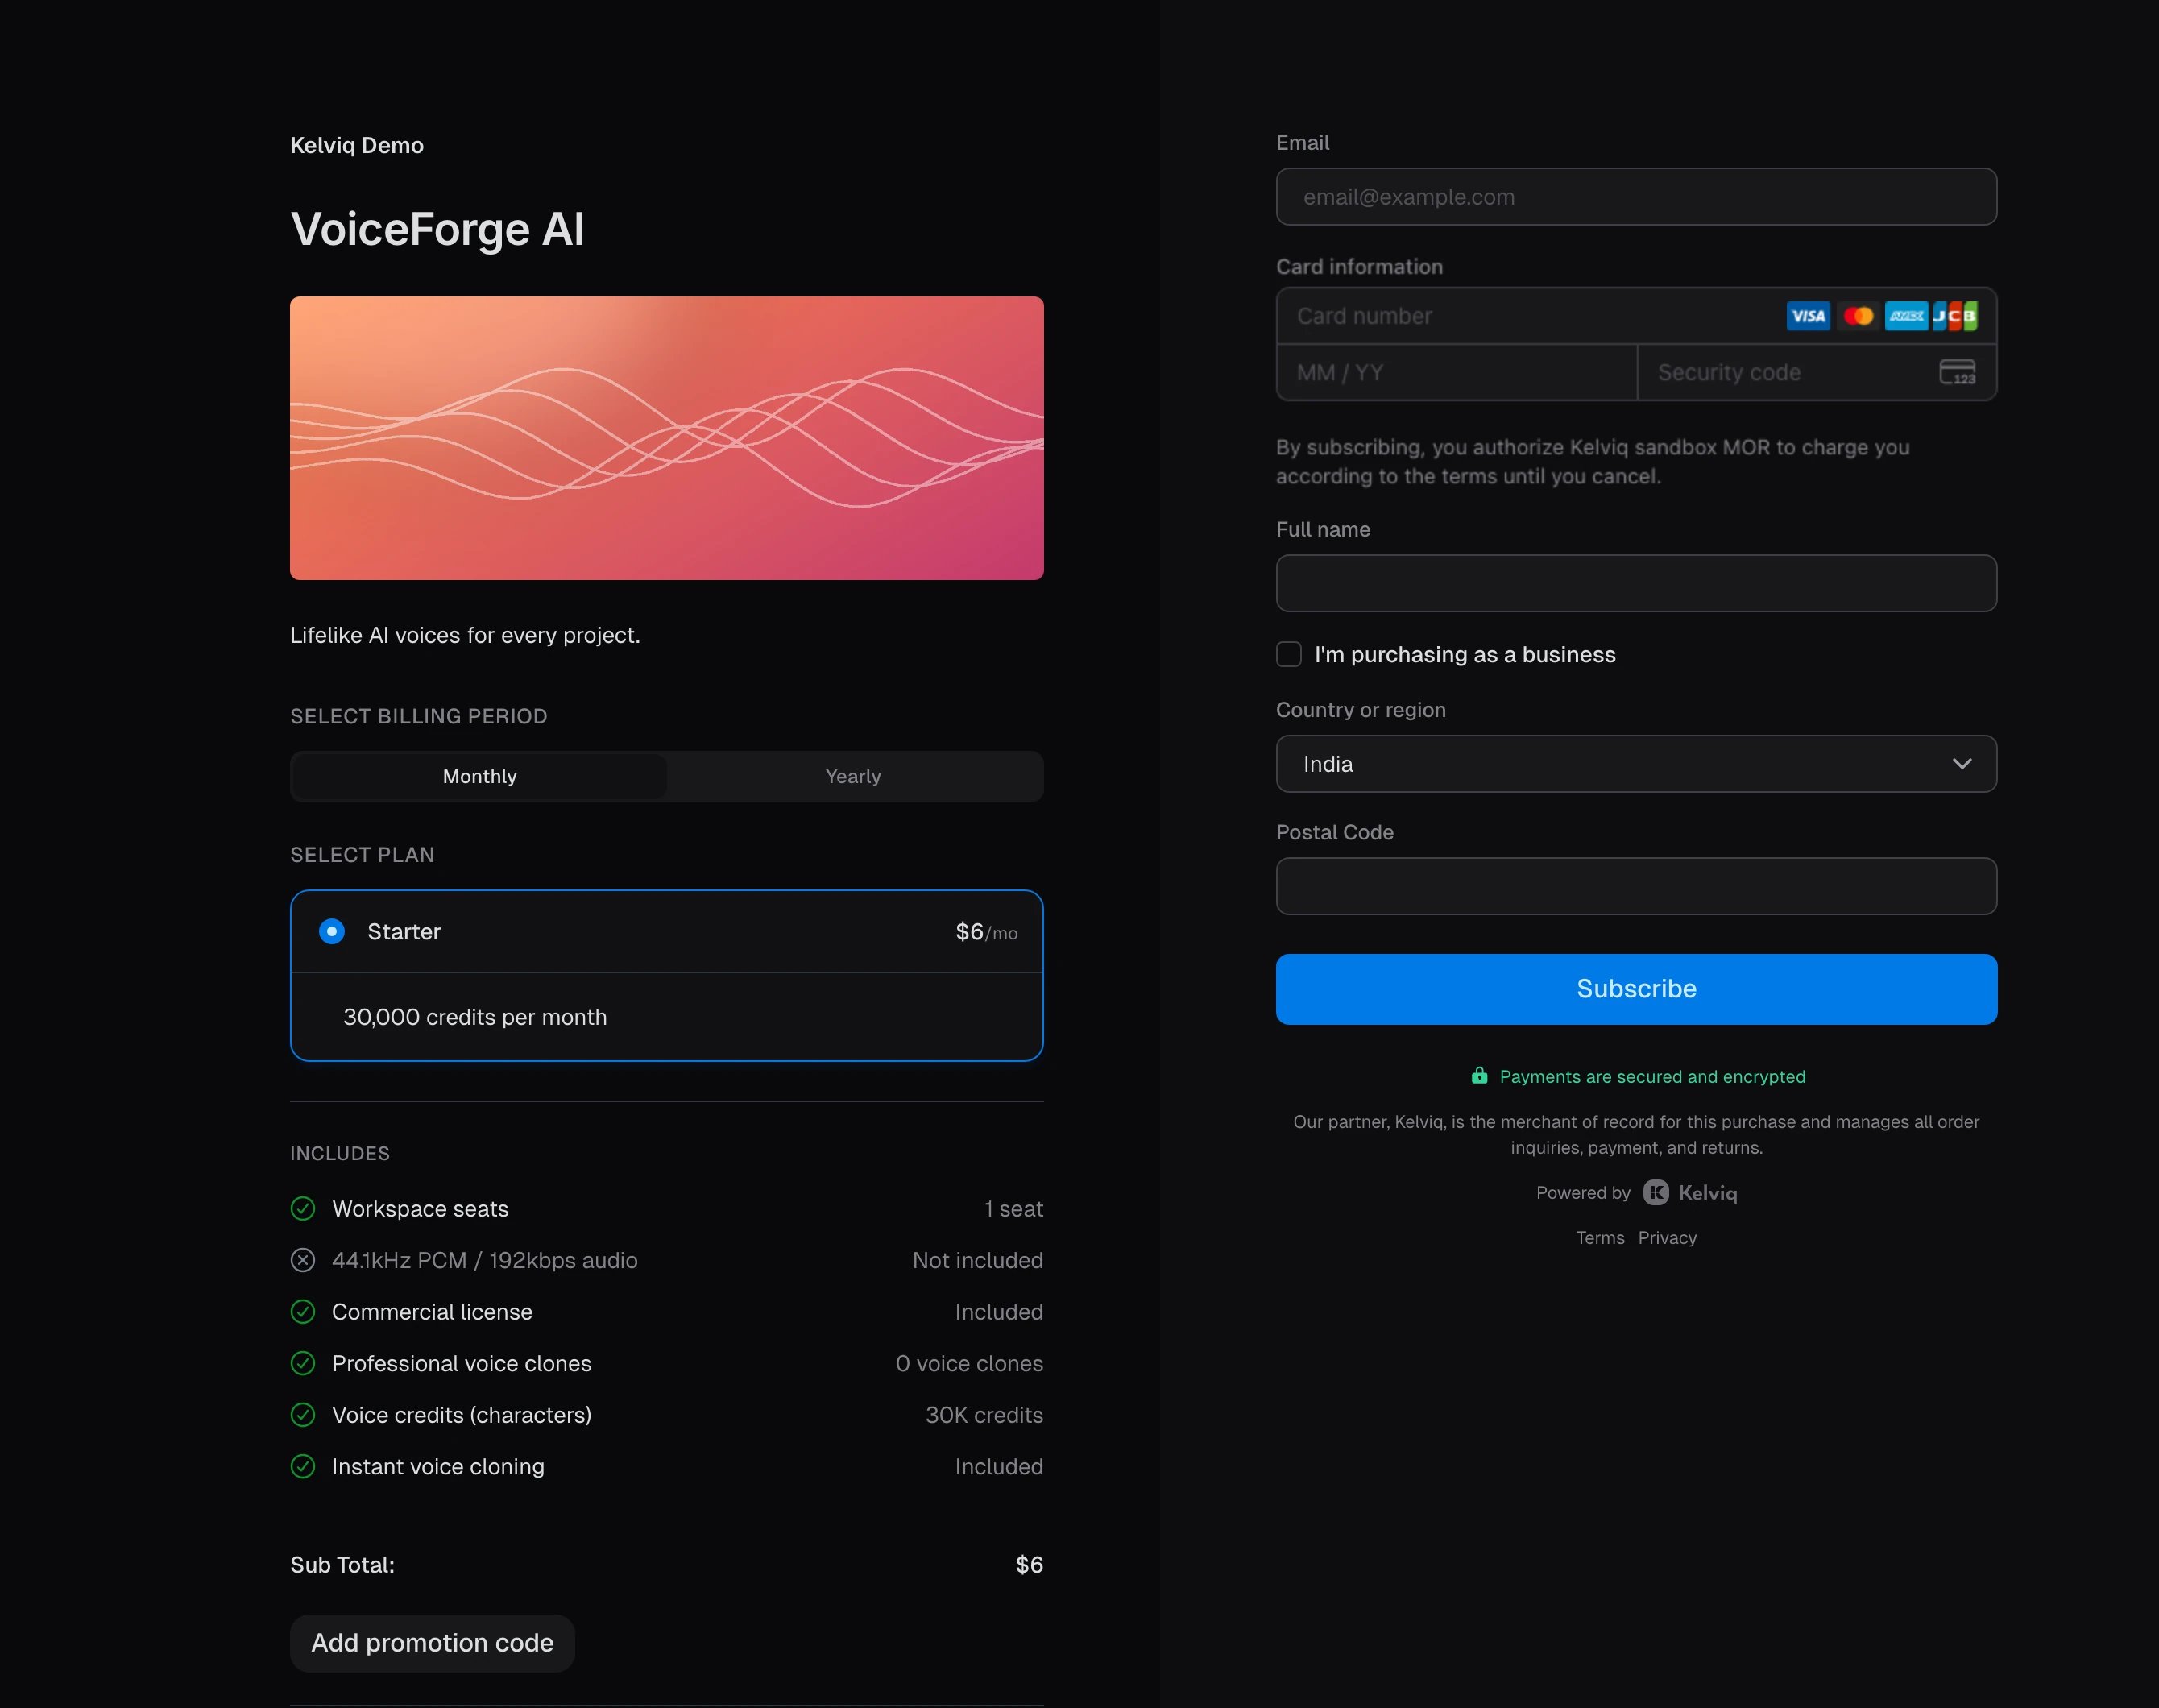Click the "1 seat" value
The image size is (2159, 1708).
tap(1013, 1208)
